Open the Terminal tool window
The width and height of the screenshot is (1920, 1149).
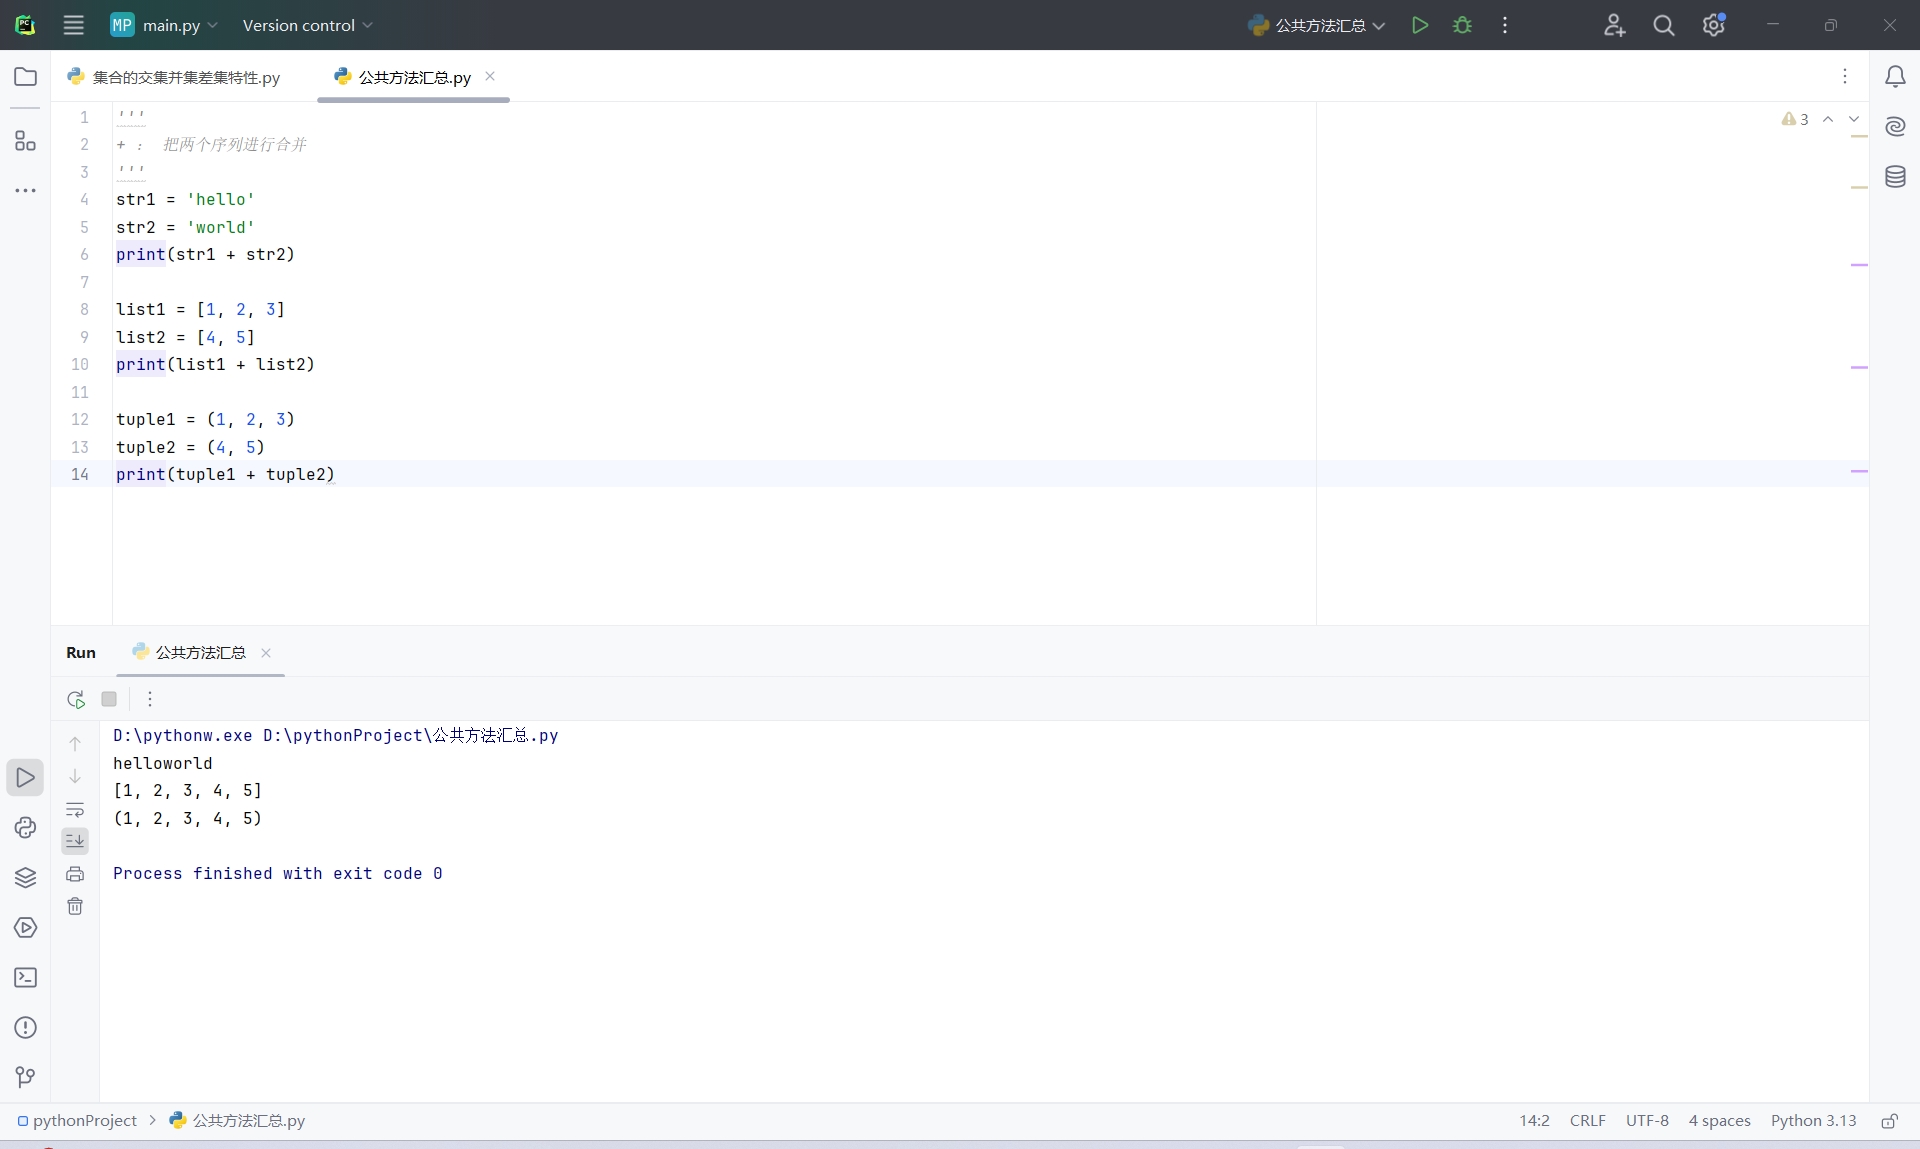click(25, 977)
